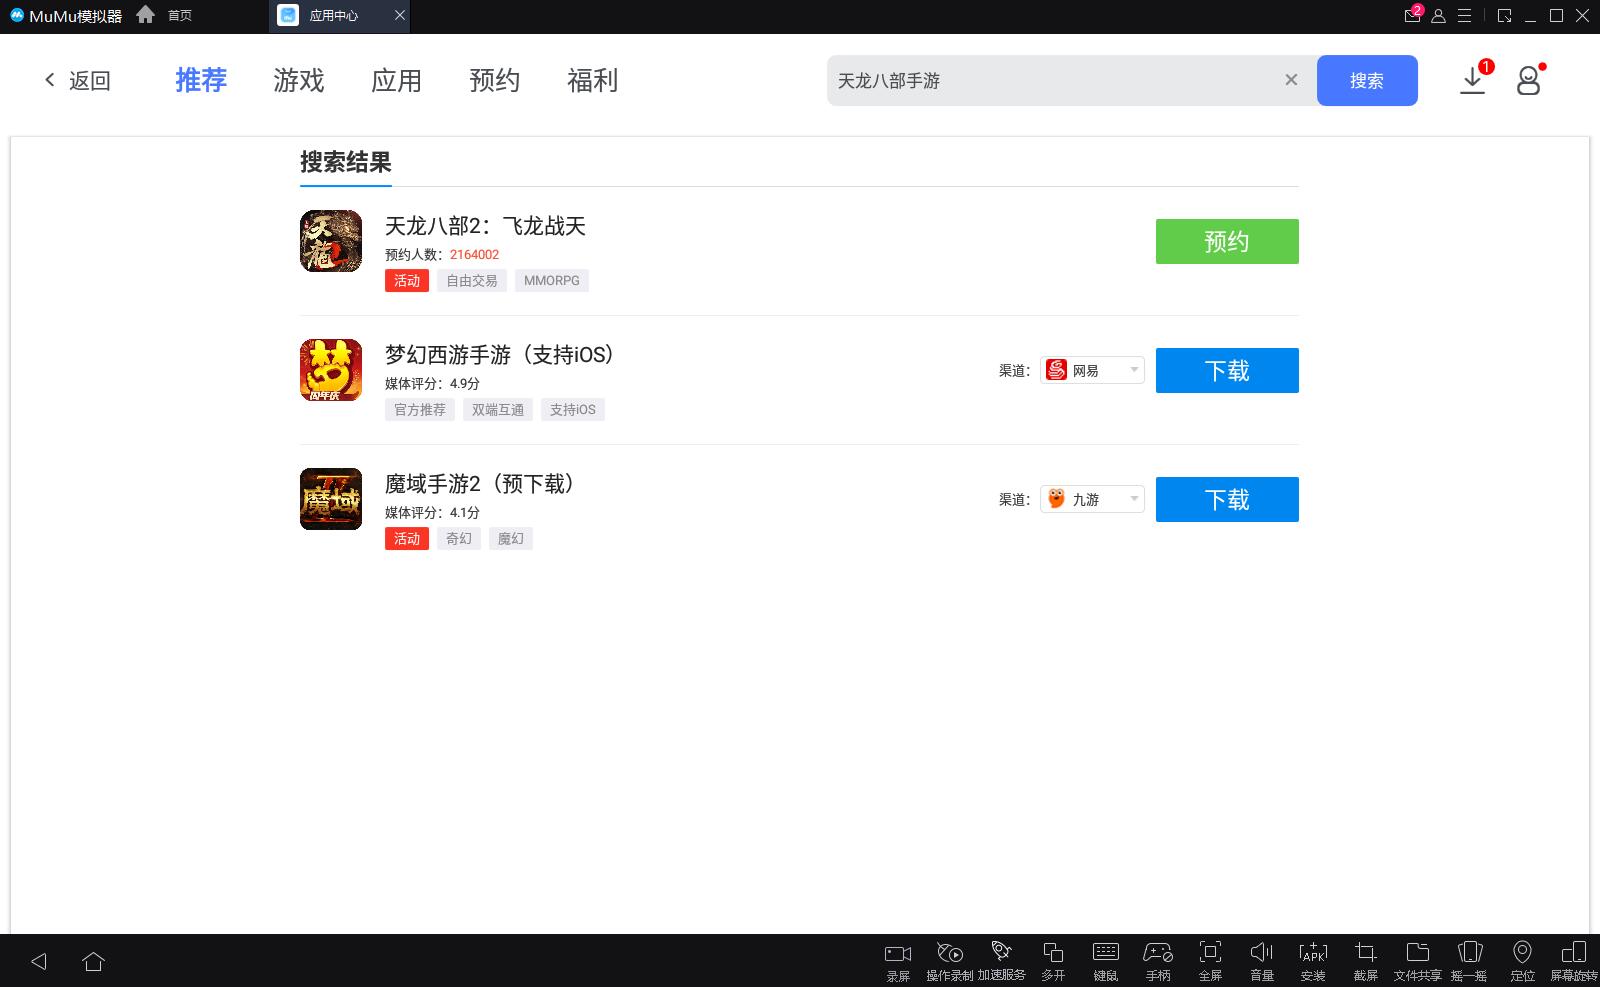Click the green 预约 button for 天龙八部2
Image resolution: width=1600 pixels, height=987 pixels.
pos(1227,241)
